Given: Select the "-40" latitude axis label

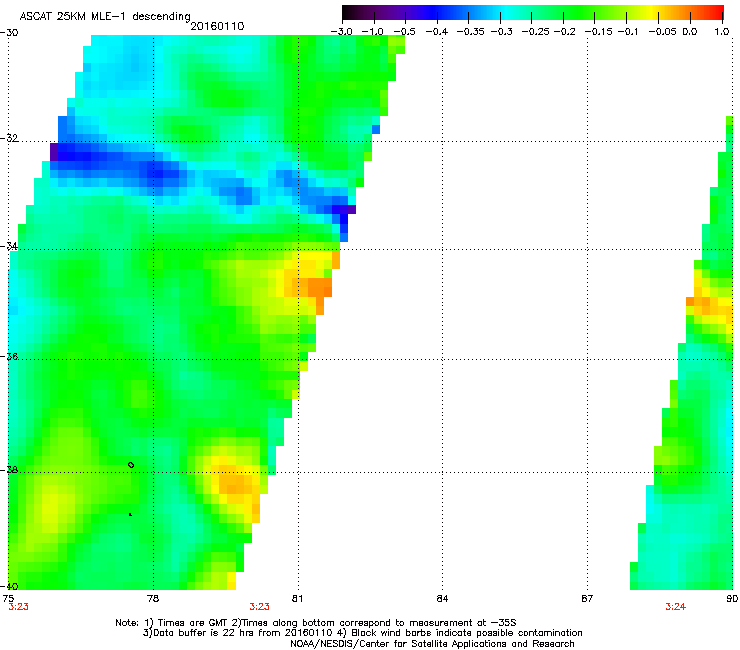Looking at the screenshot, I should [x=9, y=586].
